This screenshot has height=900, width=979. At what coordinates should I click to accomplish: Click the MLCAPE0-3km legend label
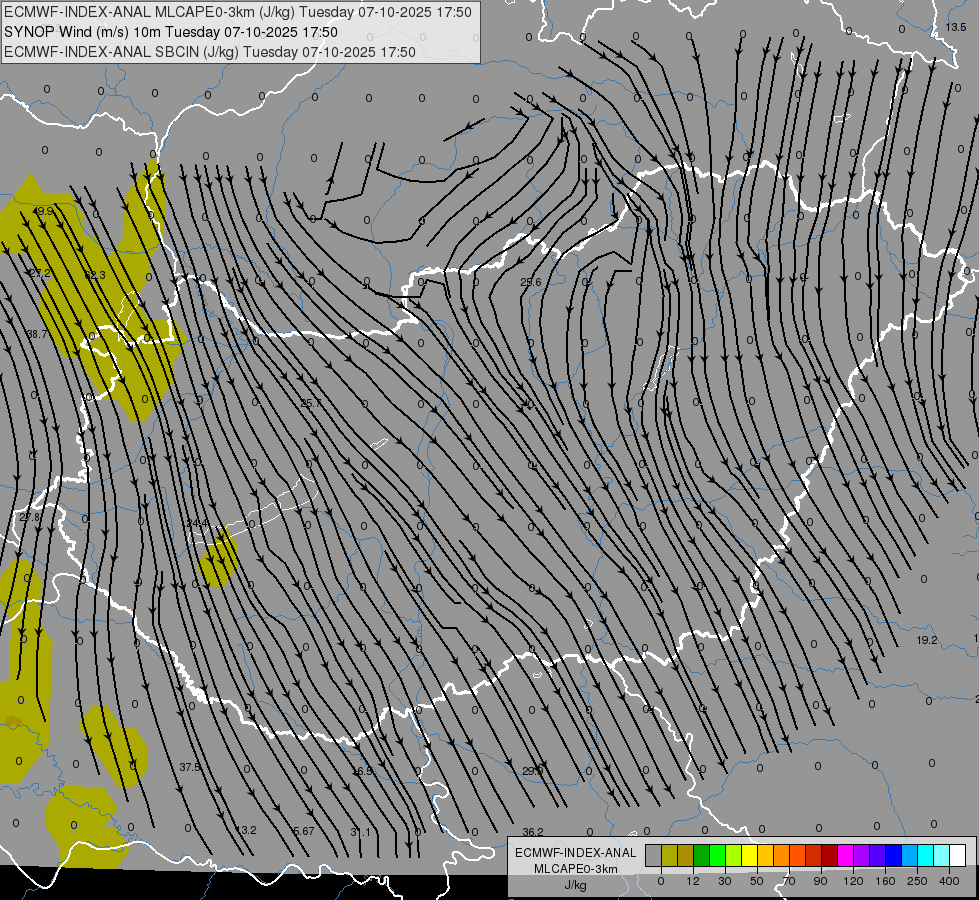click(x=575, y=869)
